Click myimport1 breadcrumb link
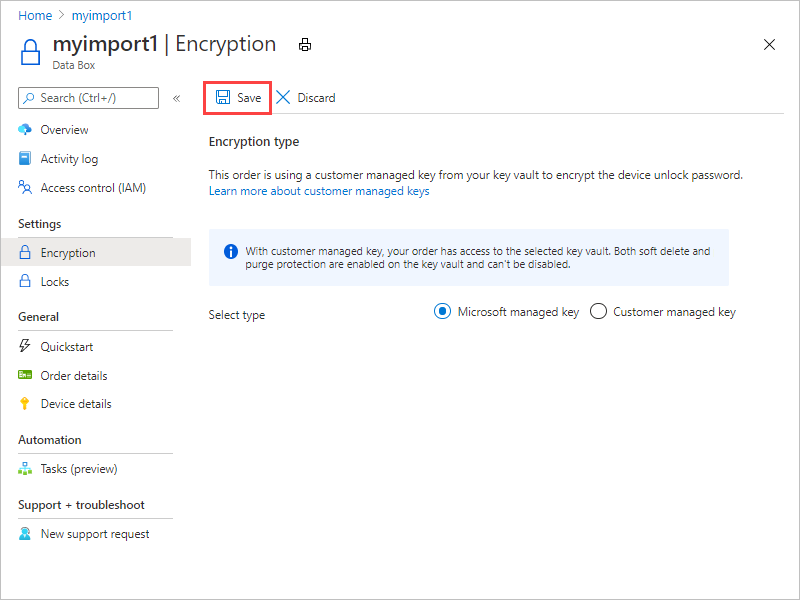Viewport: 800px width, 600px height. 102,16
